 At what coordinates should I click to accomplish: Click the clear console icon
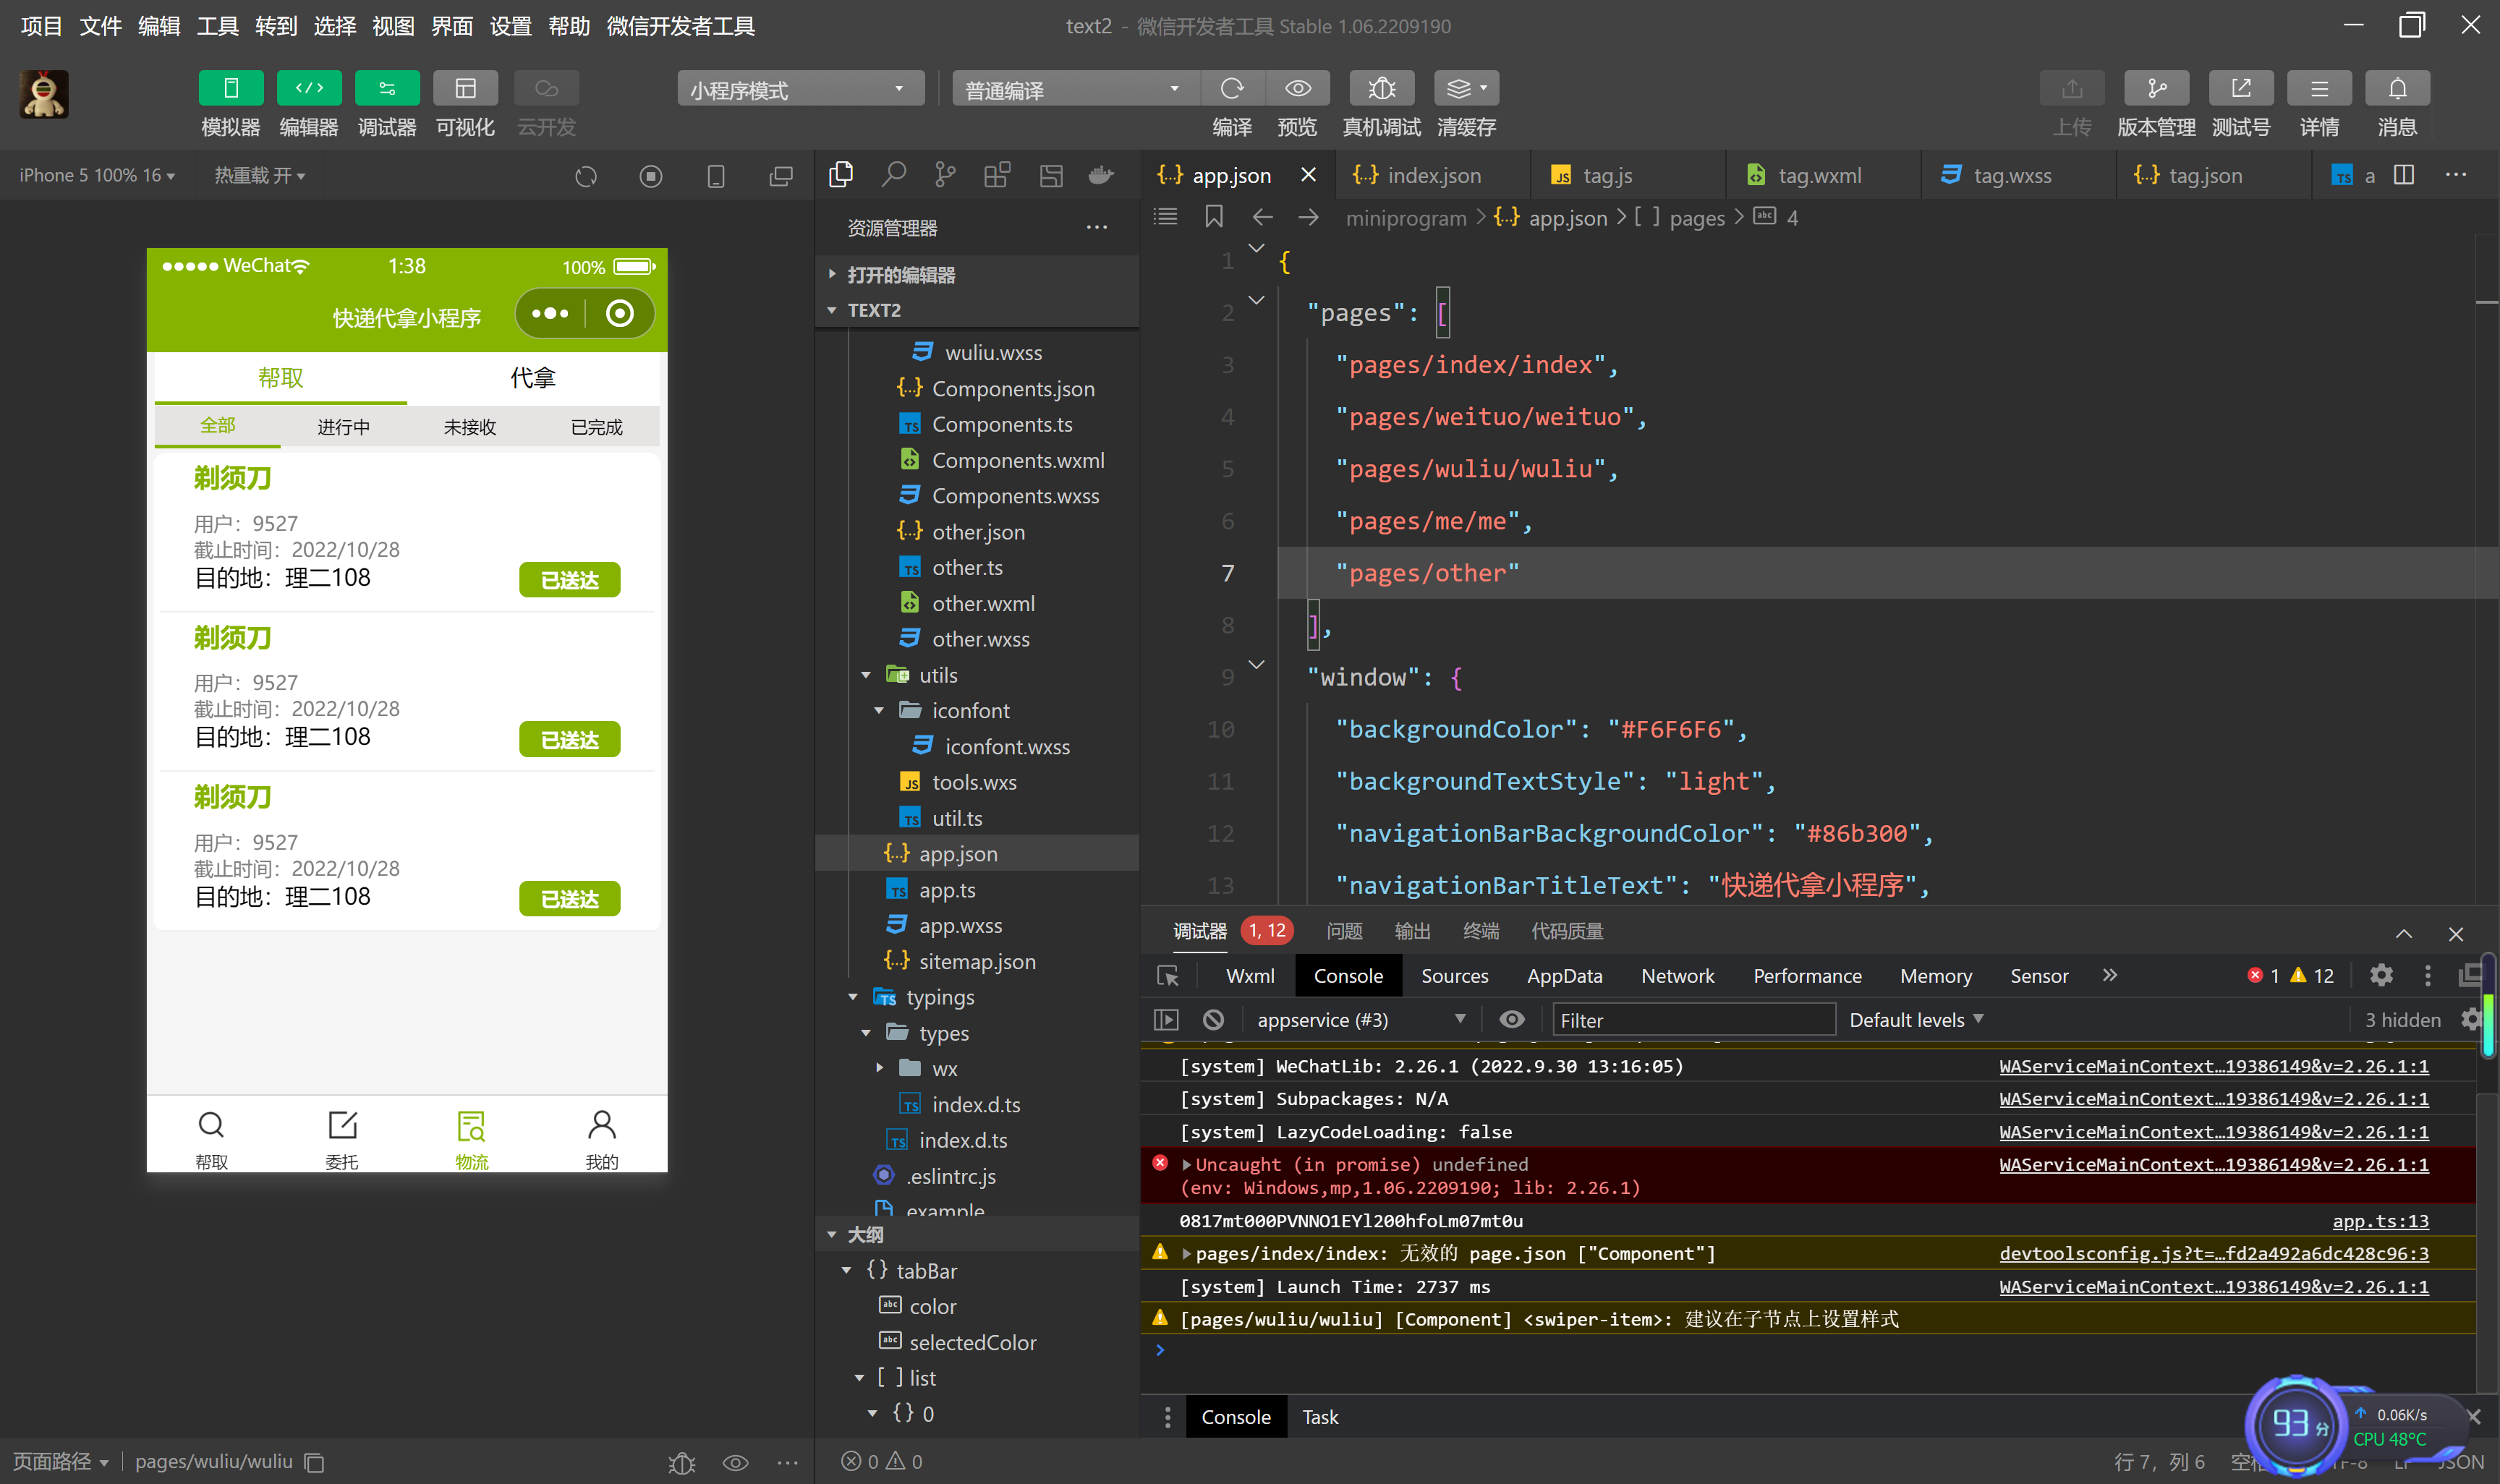[x=1213, y=1020]
